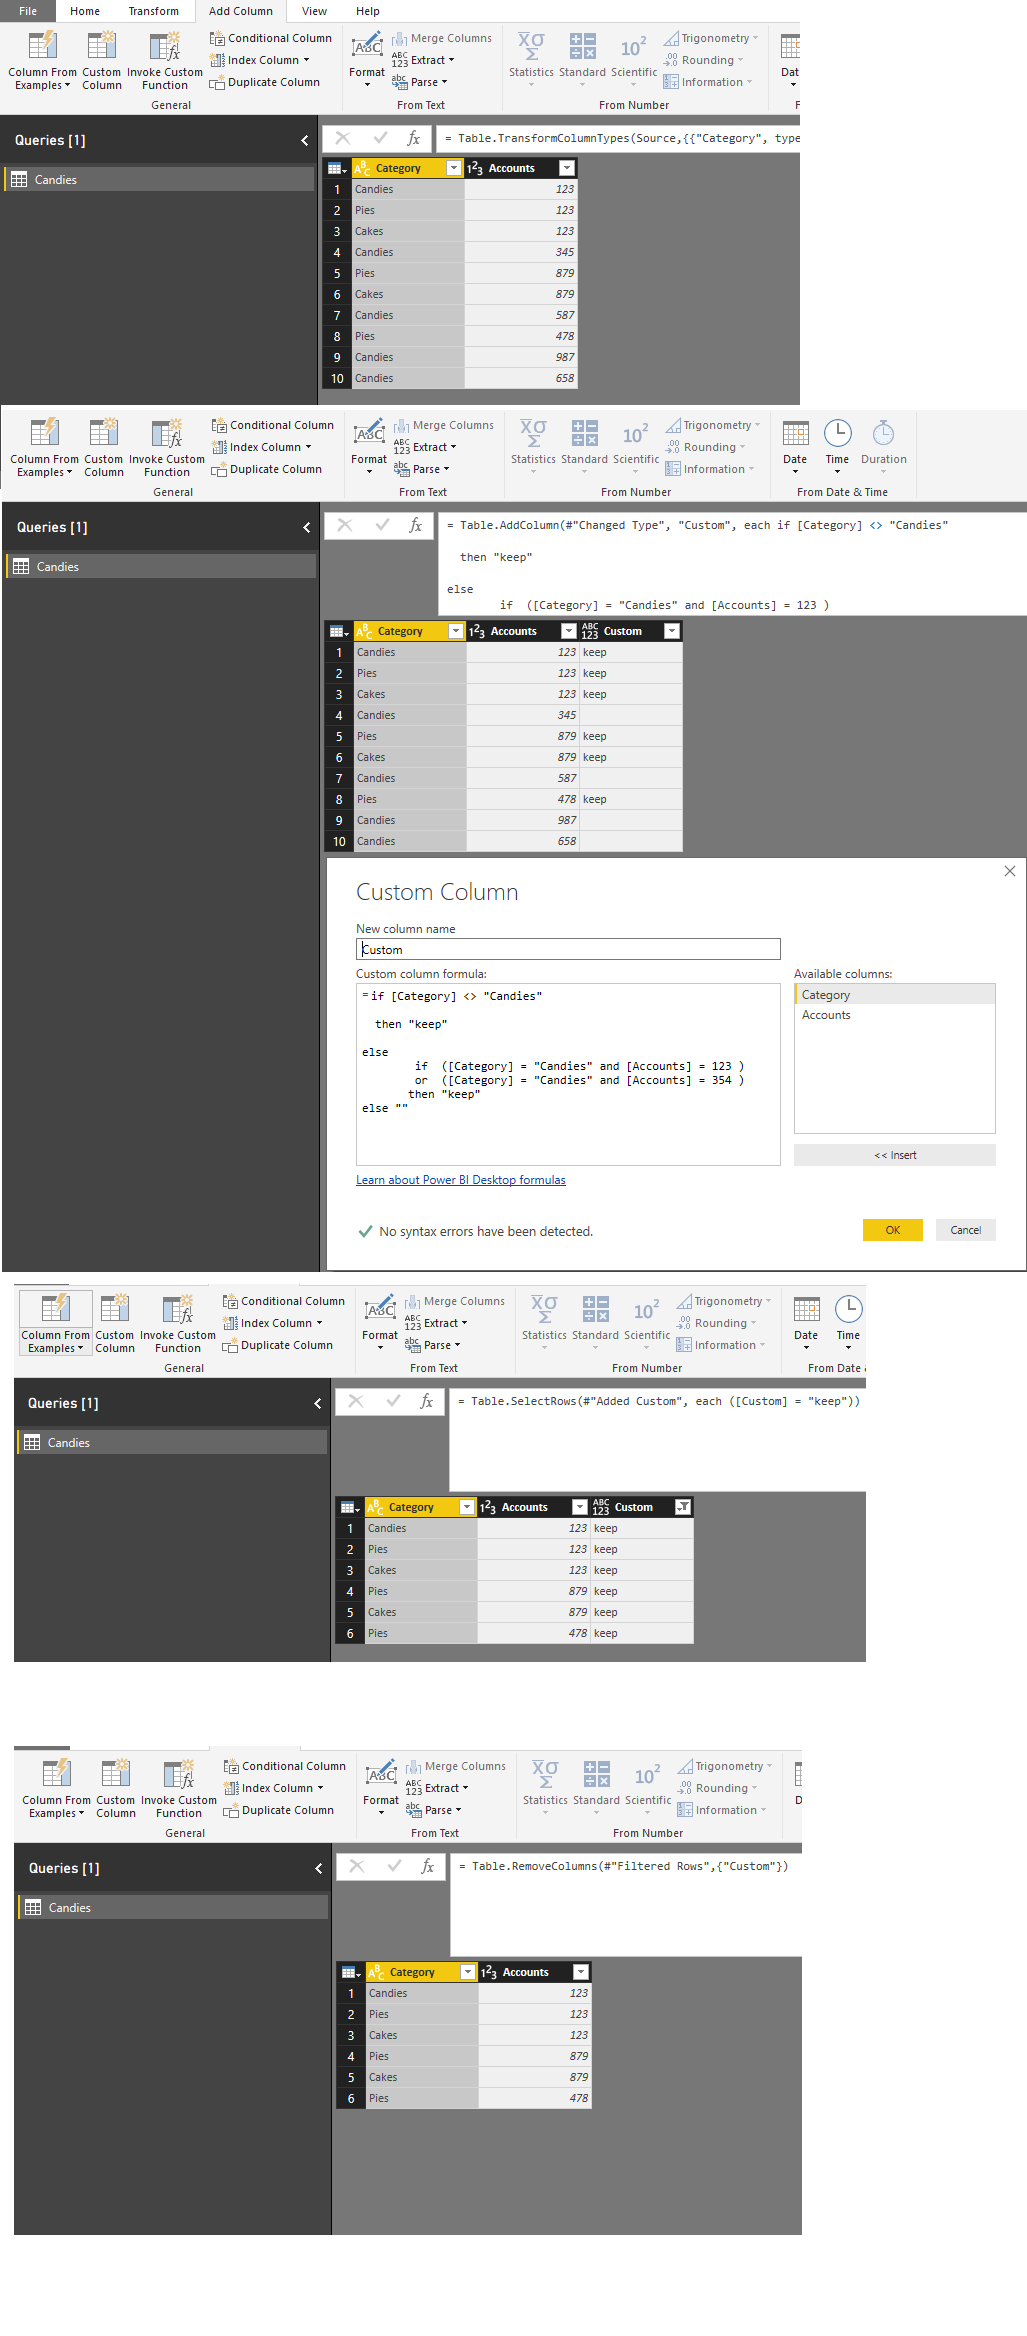This screenshot has width=1027, height=2336.
Task: Switch to the Home ribbon tab
Action: [x=85, y=11]
